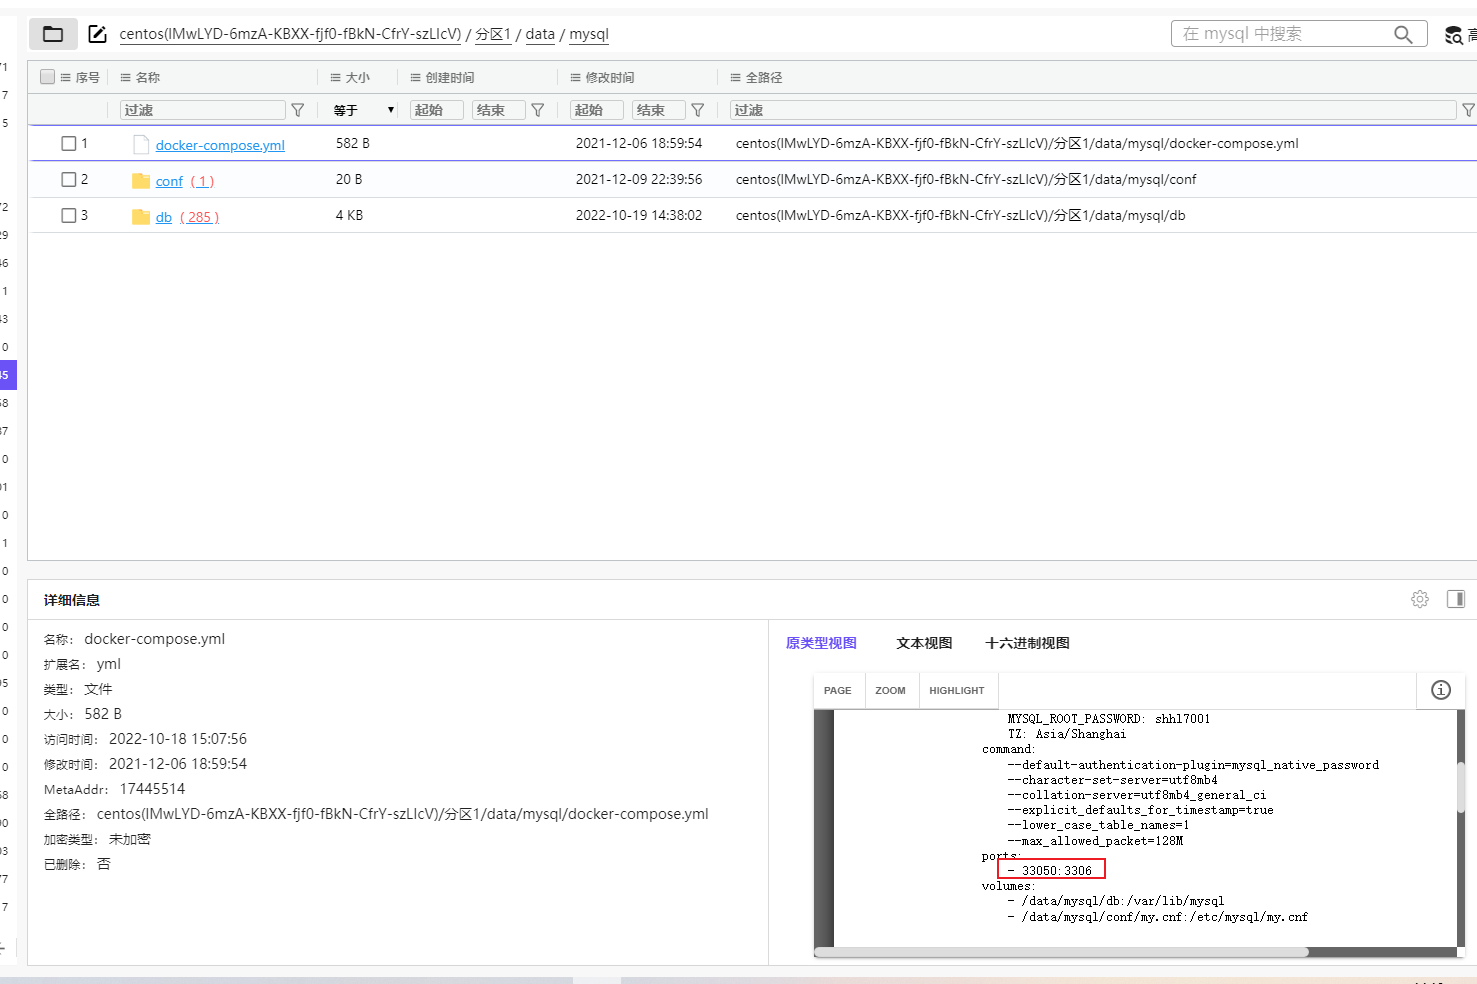Open the size comparison '等于' dropdown
This screenshot has width=1477, height=984.
coord(364,110)
